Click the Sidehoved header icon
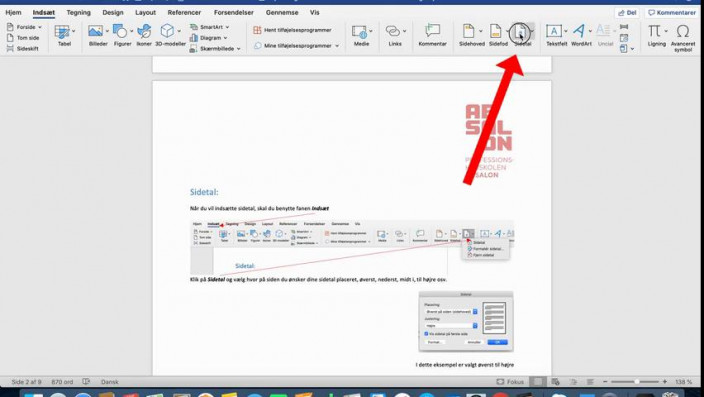 (x=468, y=31)
